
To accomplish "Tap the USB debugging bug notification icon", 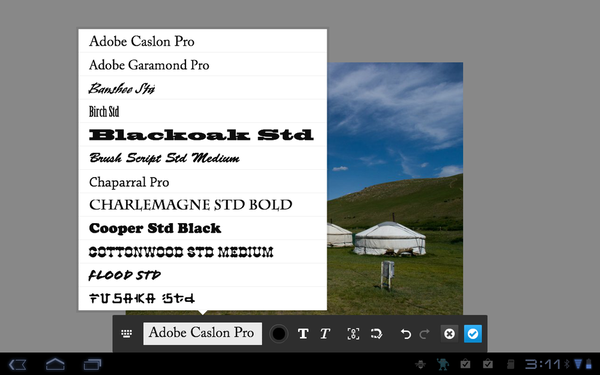I will [x=421, y=364].
